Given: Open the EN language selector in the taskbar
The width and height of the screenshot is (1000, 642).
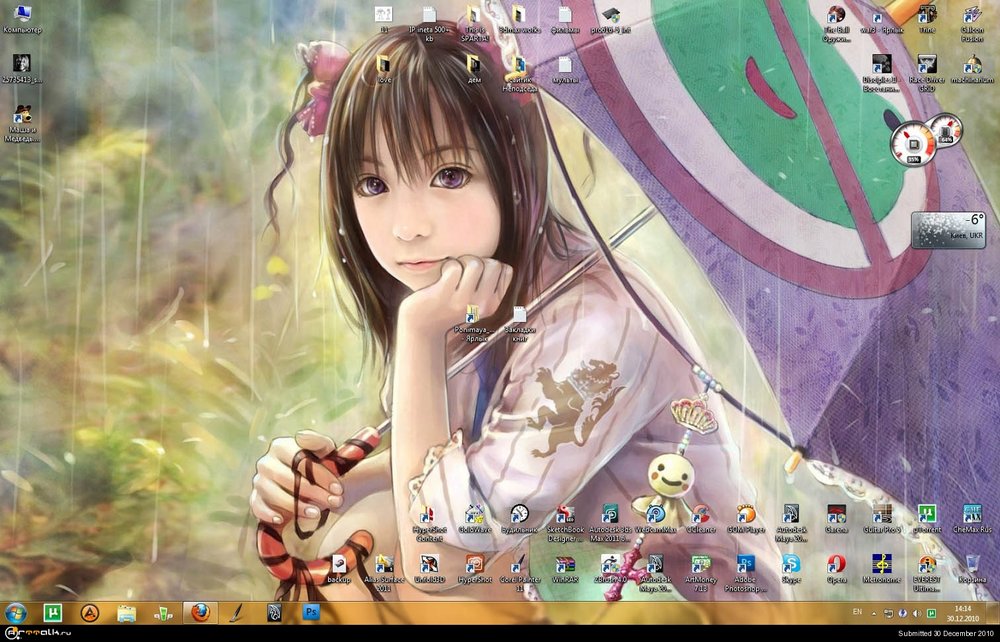Looking at the screenshot, I should tap(857, 611).
